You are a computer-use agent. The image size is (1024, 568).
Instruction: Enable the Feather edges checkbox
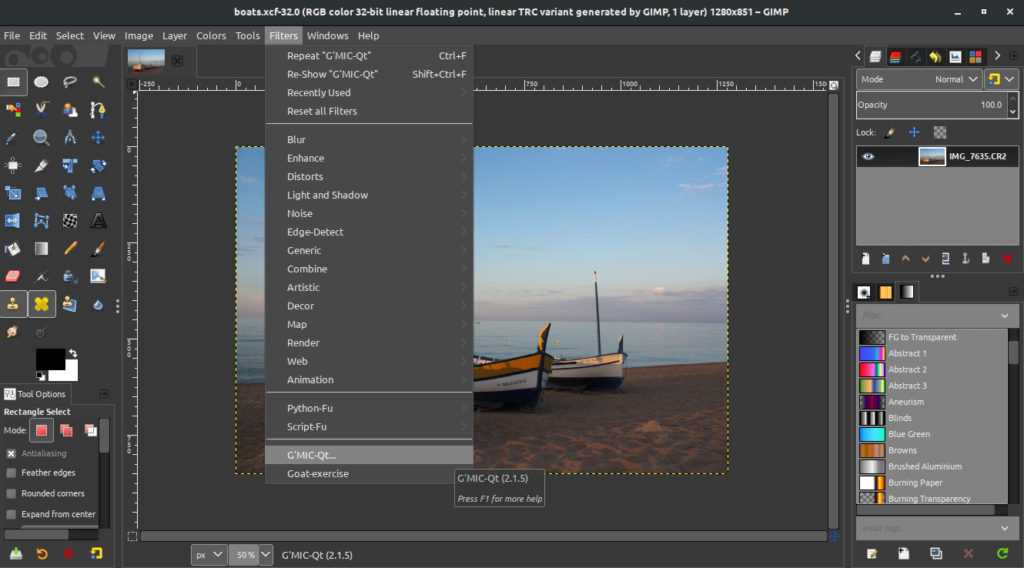coord(12,473)
